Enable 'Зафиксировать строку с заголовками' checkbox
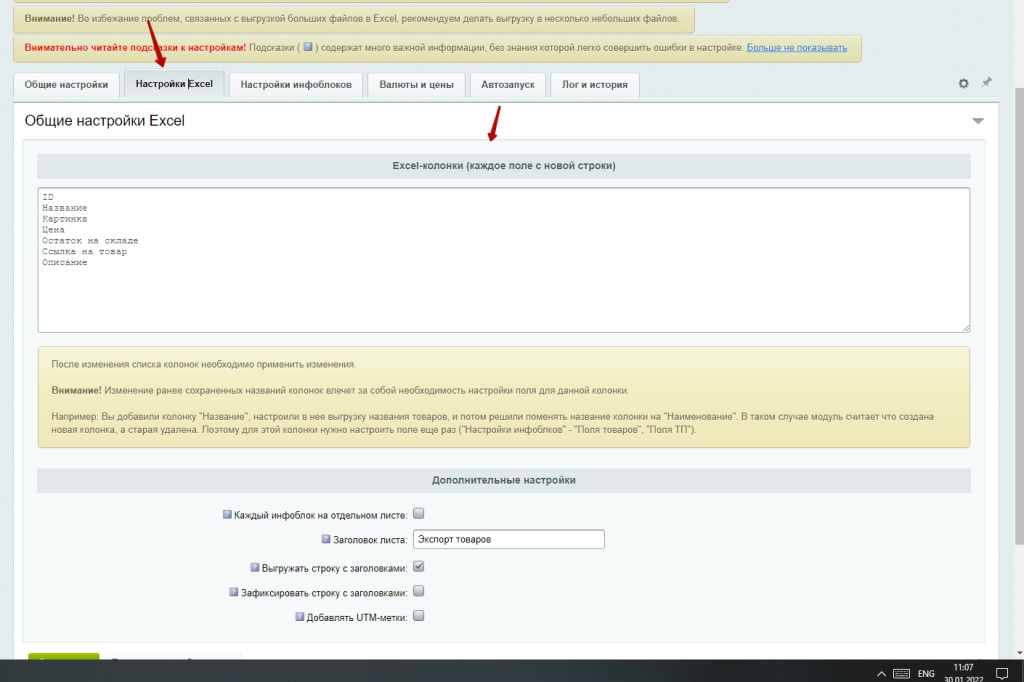Viewport: 1024px width, 682px height. (x=419, y=591)
